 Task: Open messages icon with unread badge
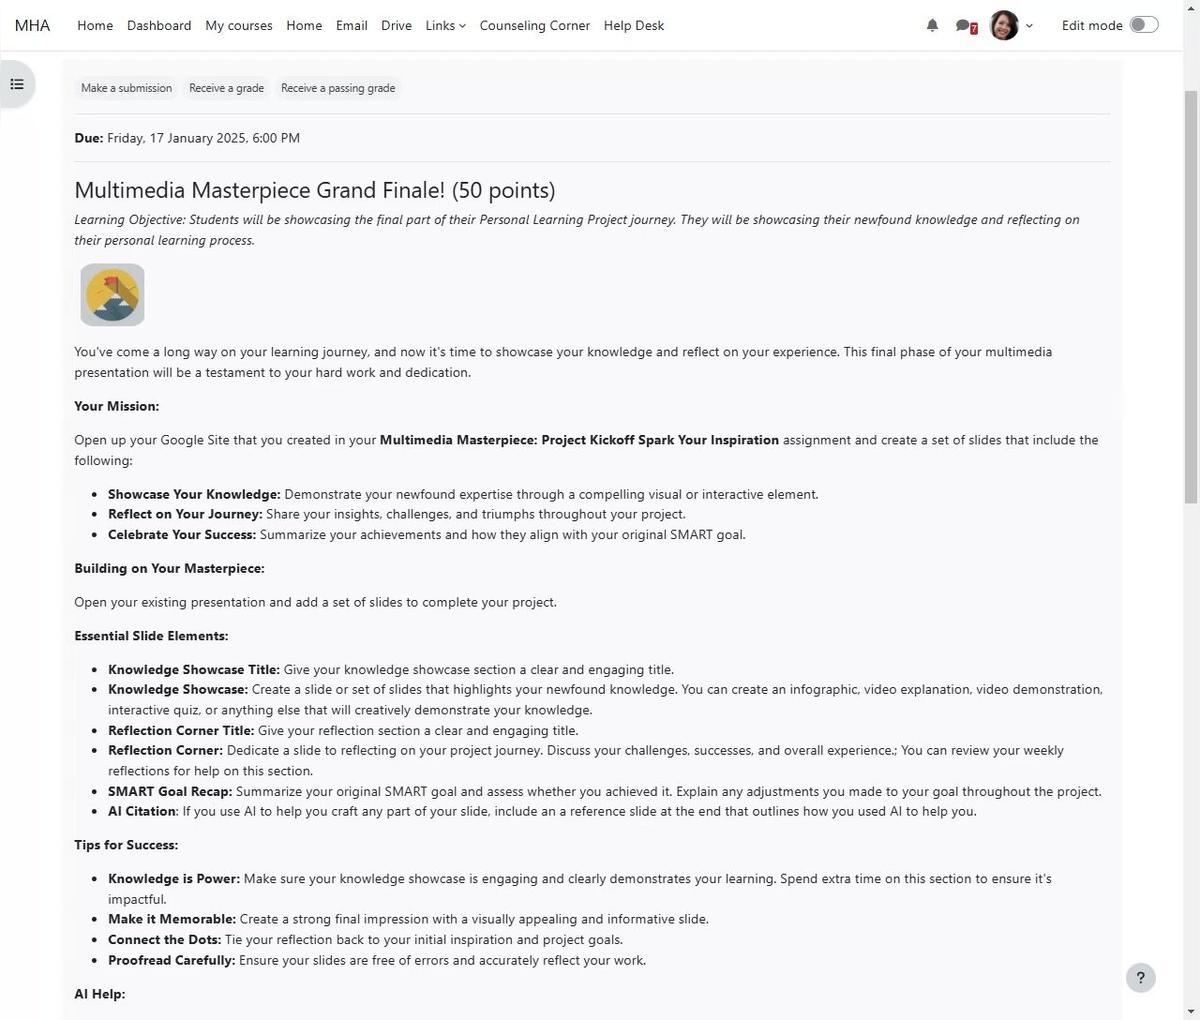[x=965, y=26]
